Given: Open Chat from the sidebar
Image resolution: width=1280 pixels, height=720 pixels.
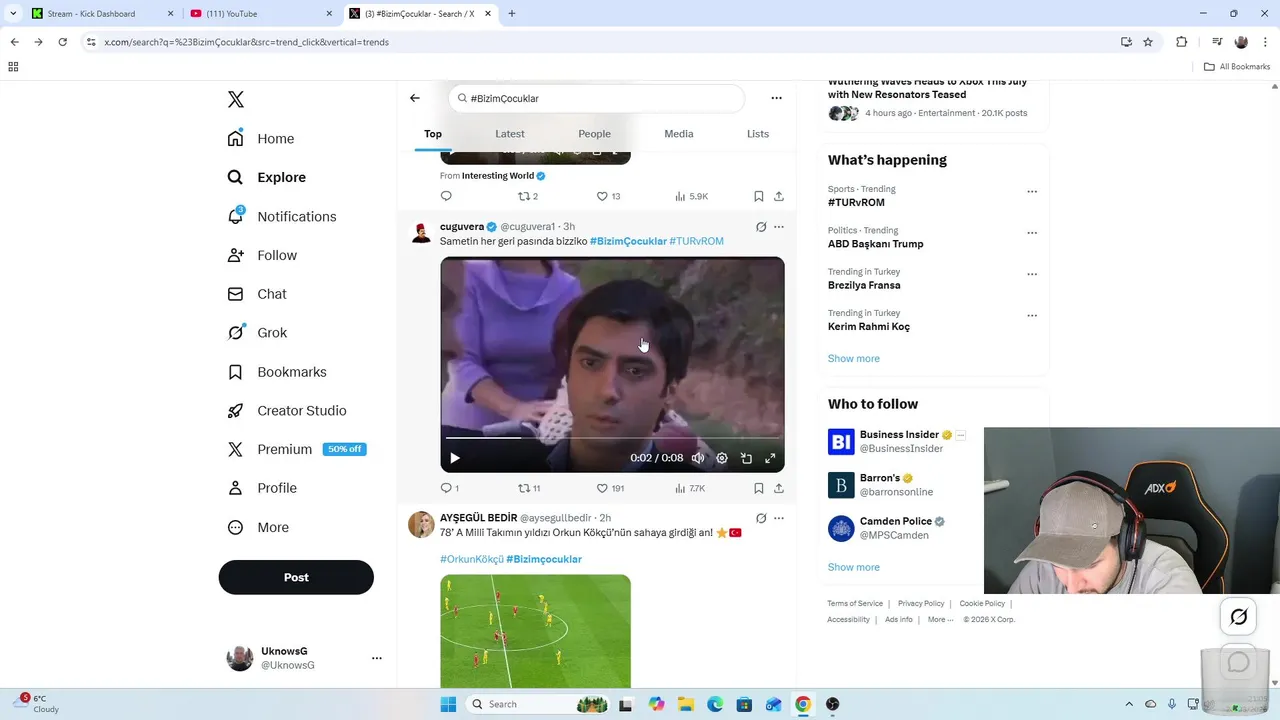Looking at the screenshot, I should pos(257,294).
